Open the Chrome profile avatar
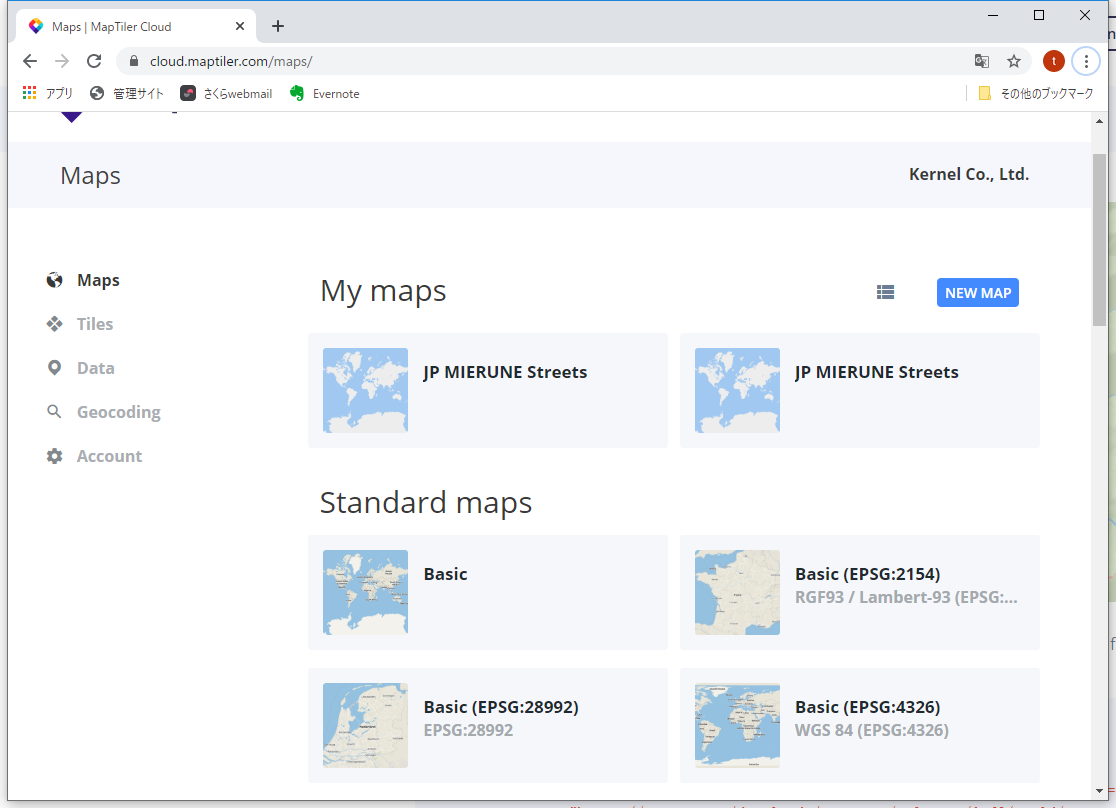1116x808 pixels. pos(1053,61)
